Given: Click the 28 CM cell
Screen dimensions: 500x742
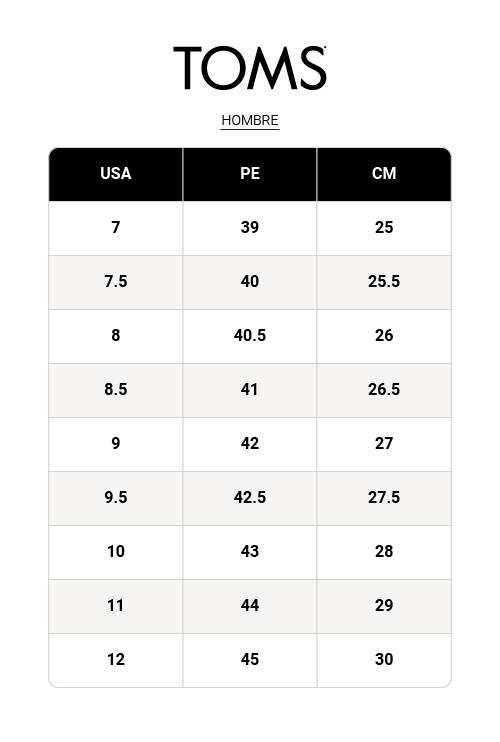Looking at the screenshot, I should point(384,552).
